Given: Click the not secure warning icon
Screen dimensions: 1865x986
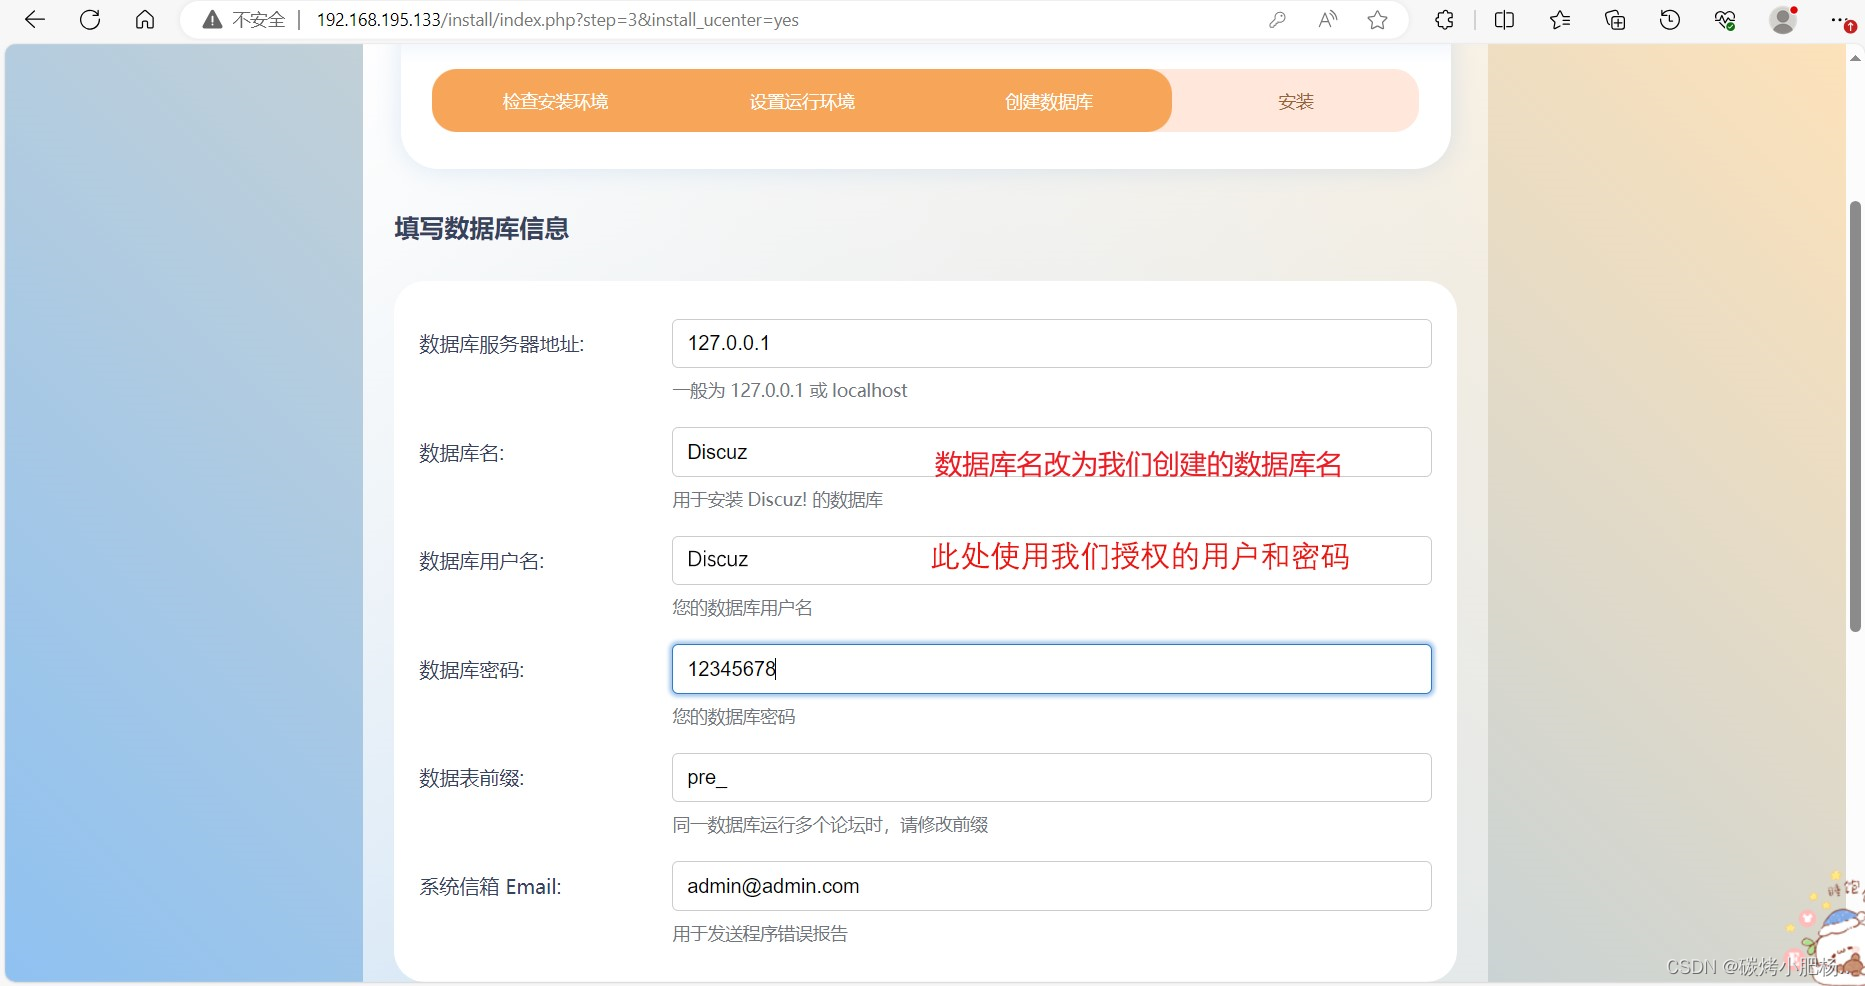Looking at the screenshot, I should [212, 20].
